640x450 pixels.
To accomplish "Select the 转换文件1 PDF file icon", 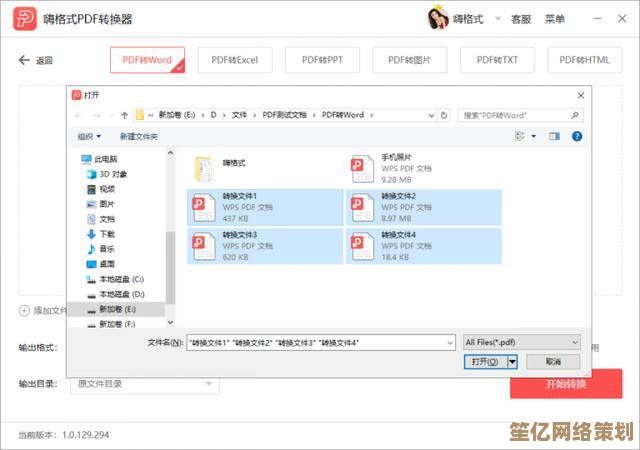I will [204, 207].
